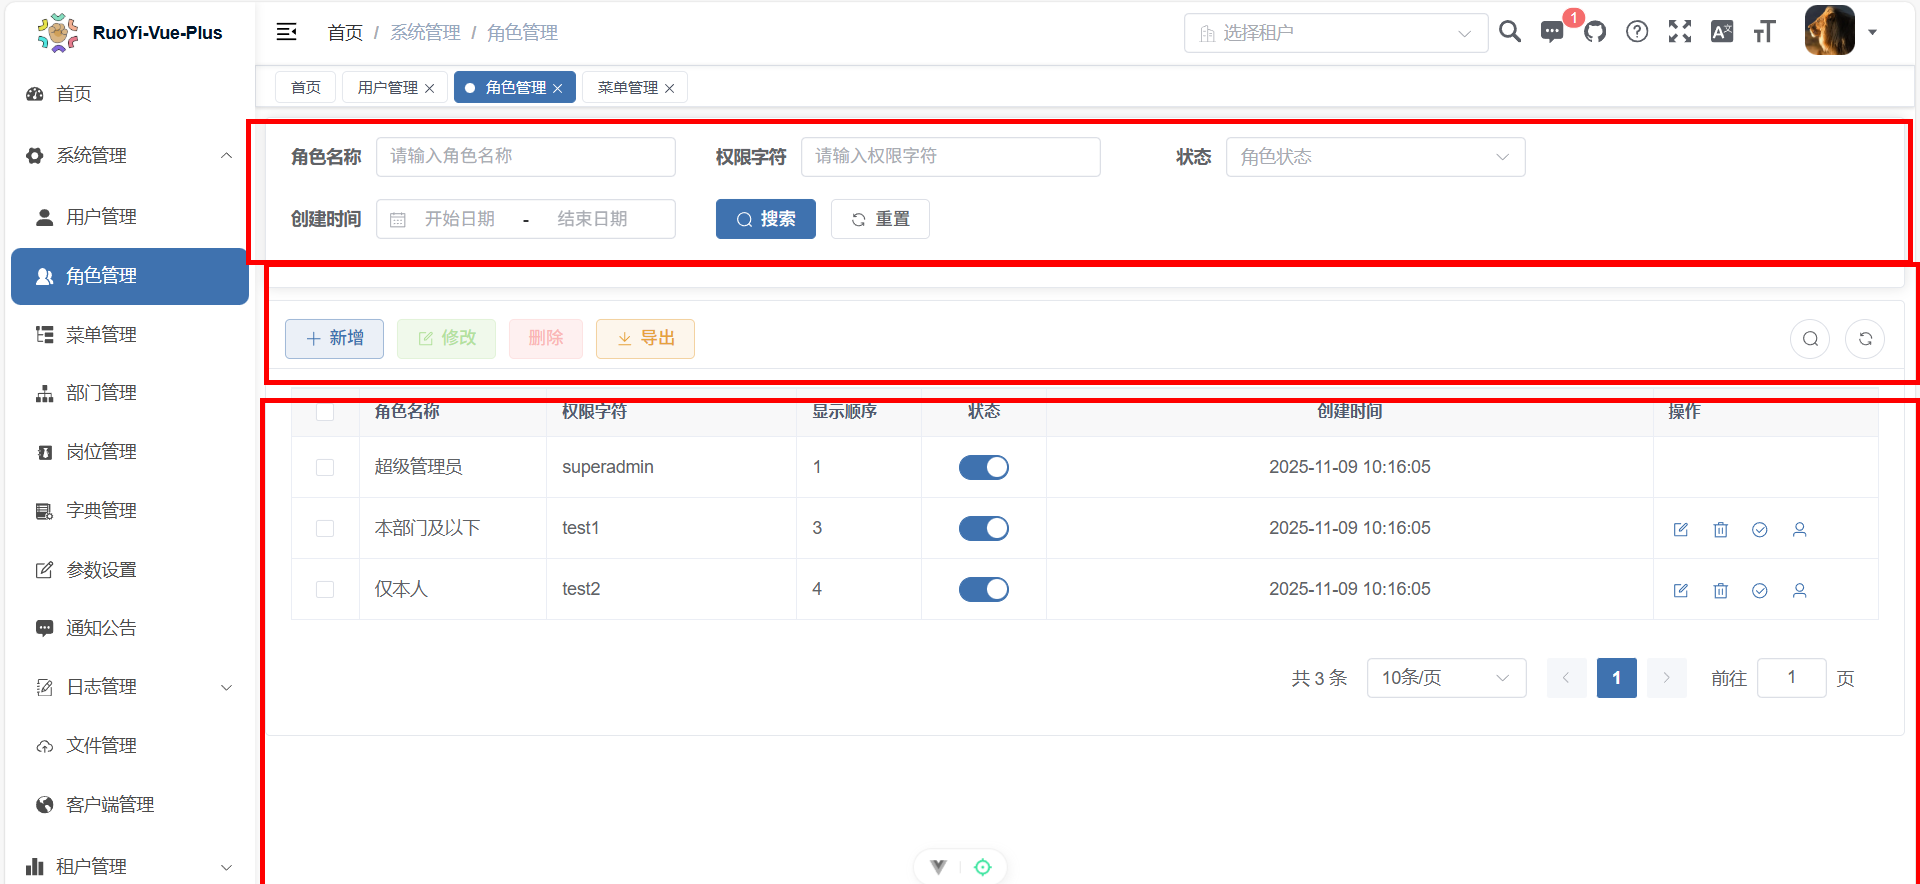Click the 角色名称 input field
Viewport: 1920px width, 884px height.
point(525,157)
